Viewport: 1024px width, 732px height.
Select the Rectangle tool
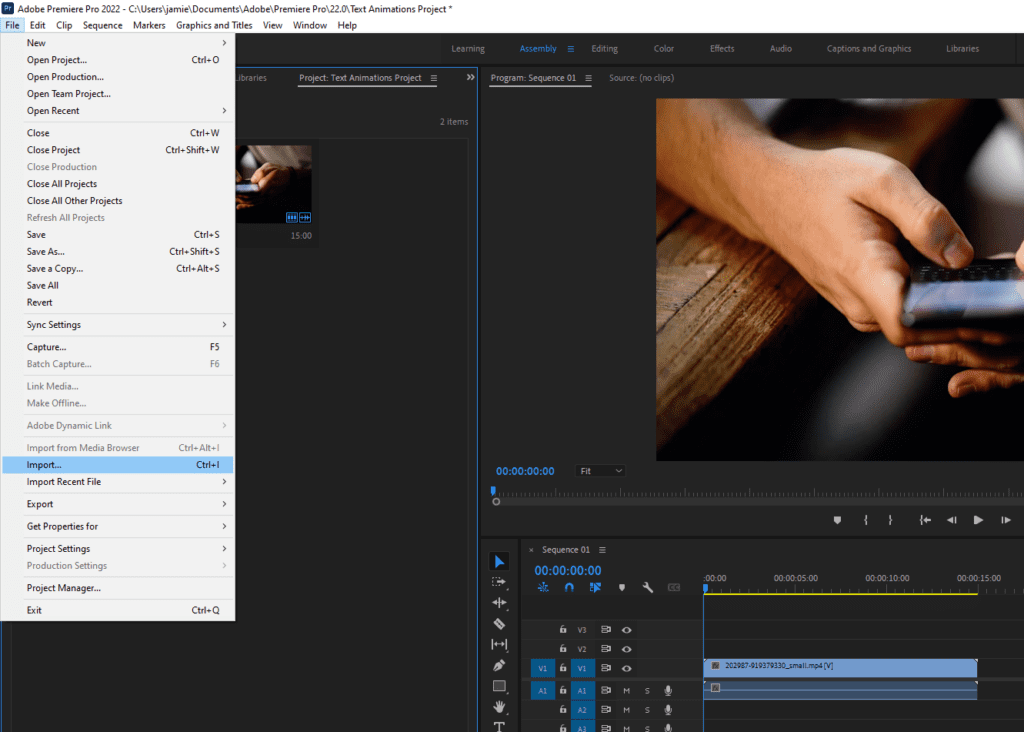(x=499, y=686)
